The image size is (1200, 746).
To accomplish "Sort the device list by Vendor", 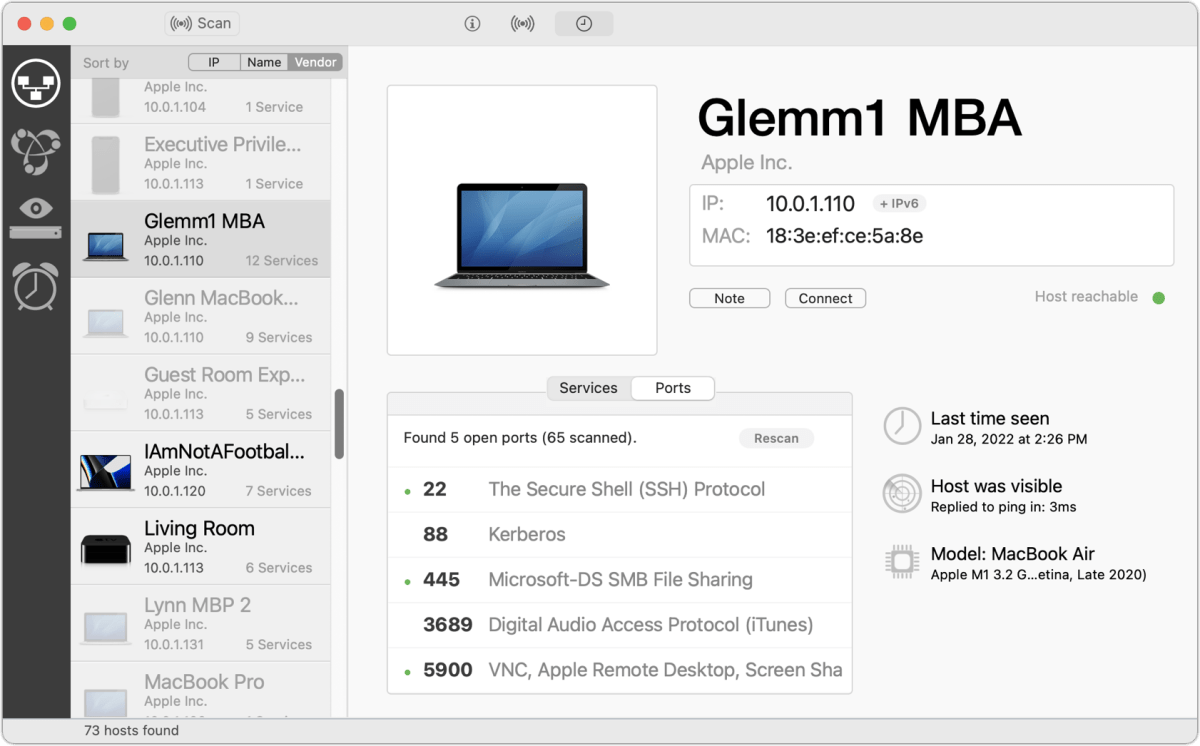I will tap(316, 62).
